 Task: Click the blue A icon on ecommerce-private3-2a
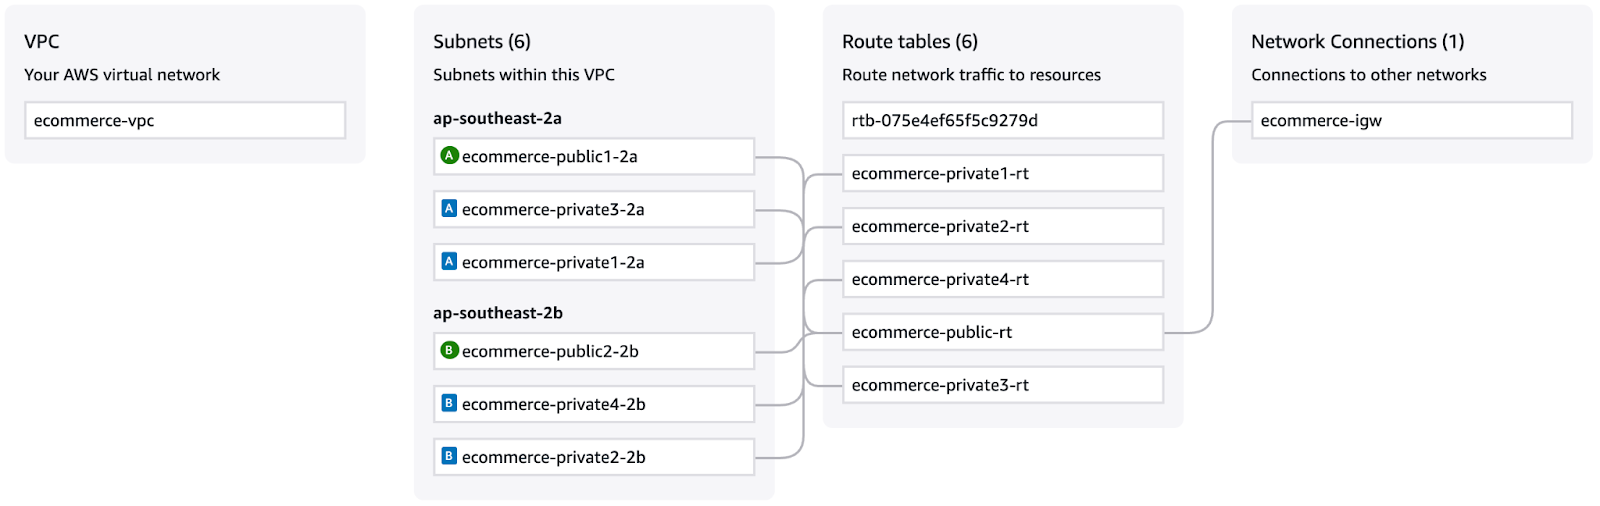[449, 209]
